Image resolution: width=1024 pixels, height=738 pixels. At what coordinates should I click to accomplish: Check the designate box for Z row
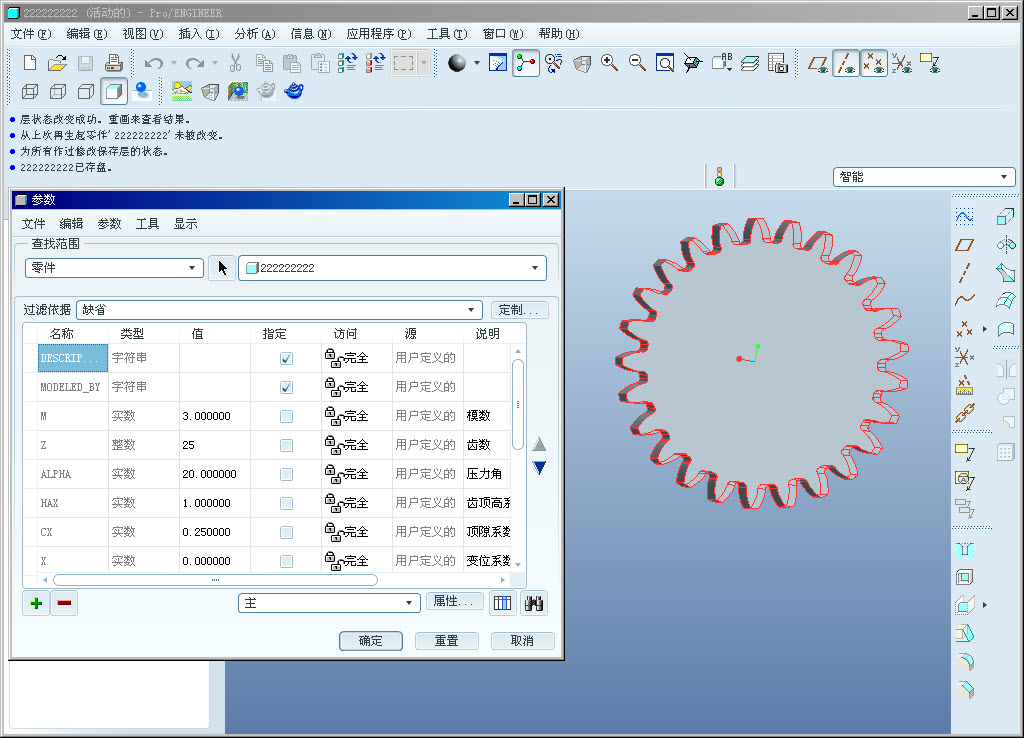[x=286, y=445]
